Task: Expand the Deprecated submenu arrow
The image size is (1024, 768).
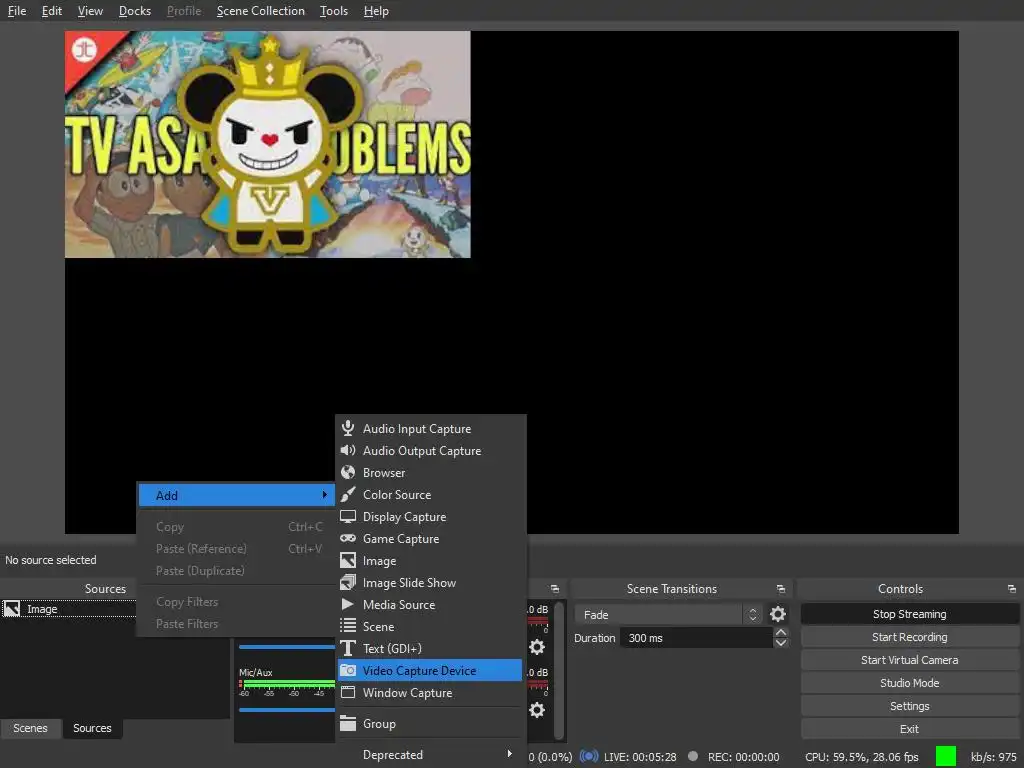Action: click(509, 754)
